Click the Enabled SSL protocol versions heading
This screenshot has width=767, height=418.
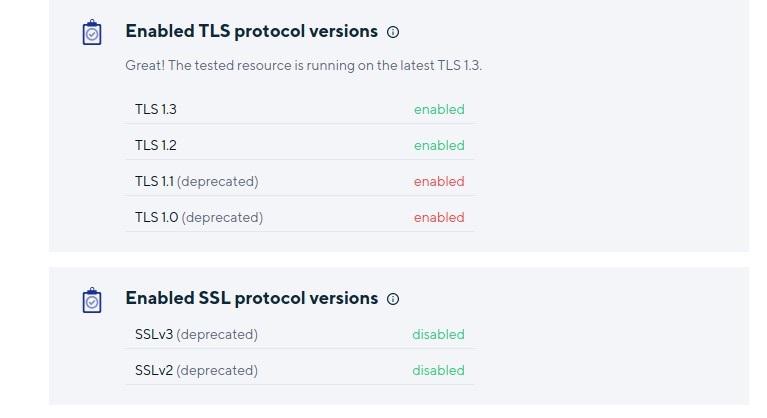pyautogui.click(x=251, y=299)
